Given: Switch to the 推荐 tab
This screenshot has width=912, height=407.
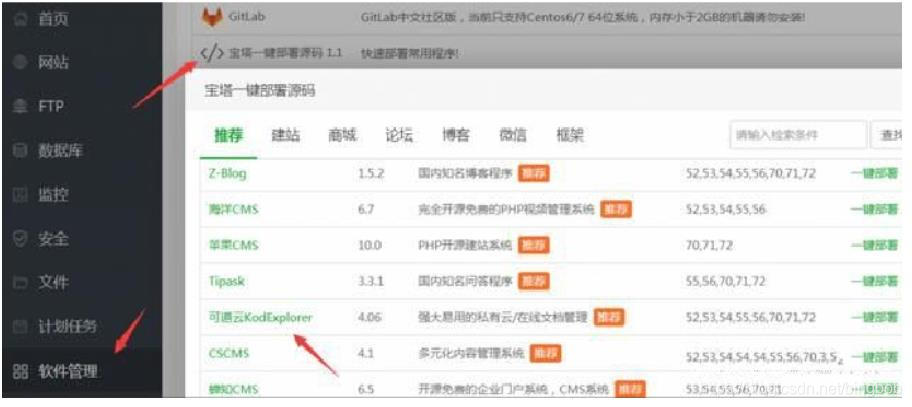Looking at the screenshot, I should click(x=228, y=135).
